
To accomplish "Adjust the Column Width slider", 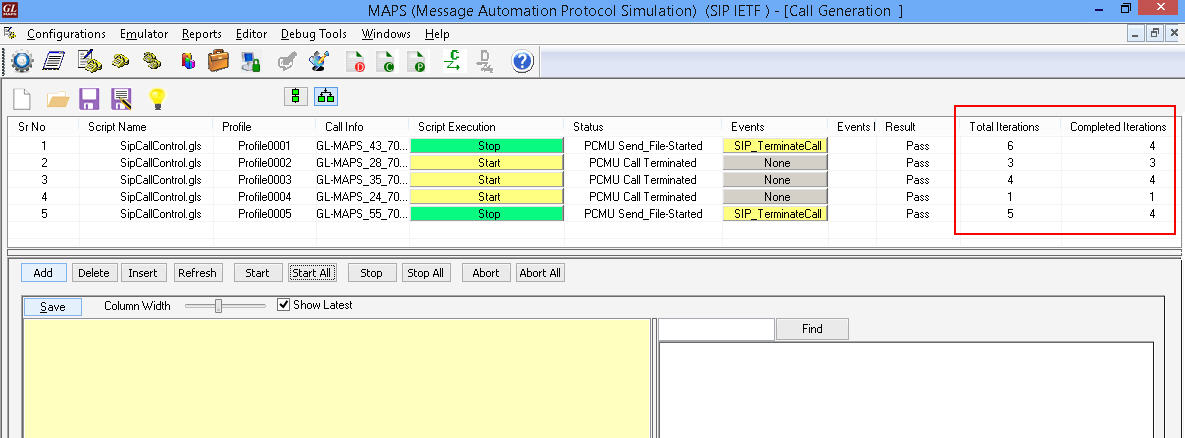I will click(x=218, y=306).
